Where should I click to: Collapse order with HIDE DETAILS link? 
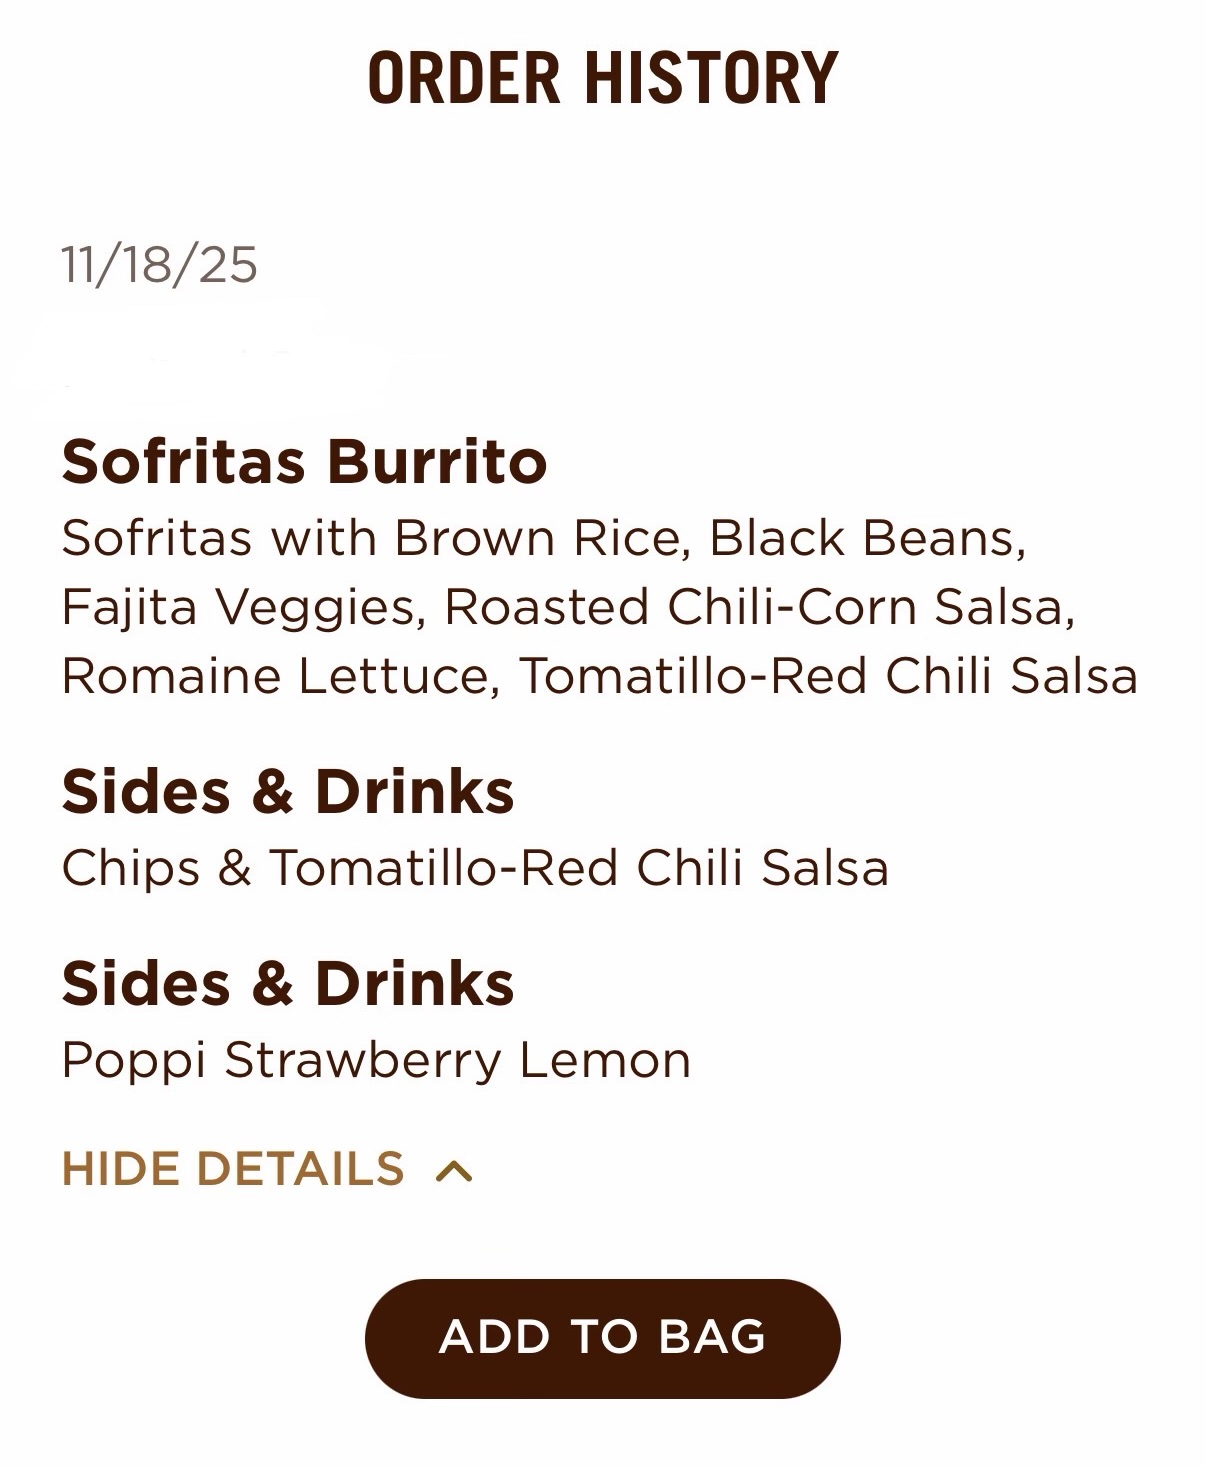pos(233,1169)
